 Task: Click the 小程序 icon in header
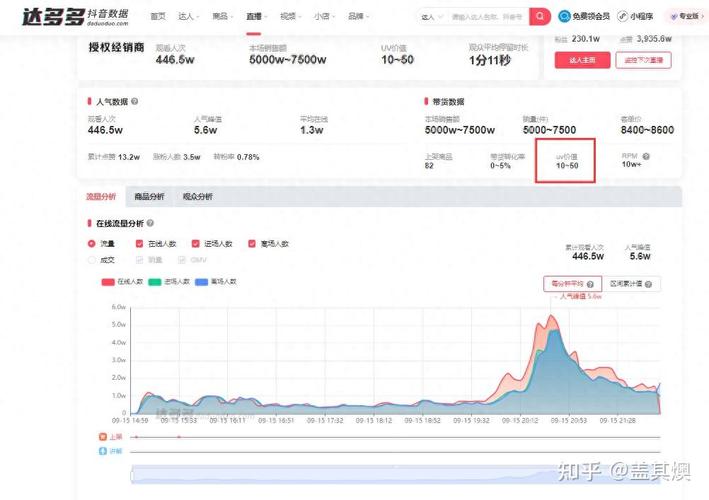[x=622, y=17]
